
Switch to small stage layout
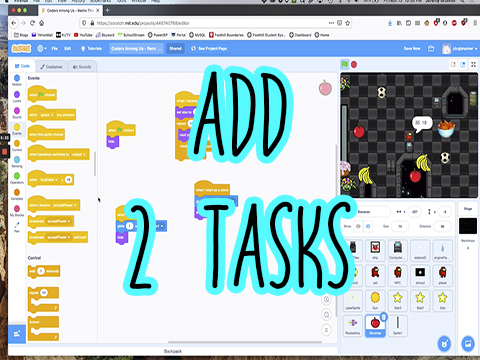pyautogui.click(x=453, y=65)
